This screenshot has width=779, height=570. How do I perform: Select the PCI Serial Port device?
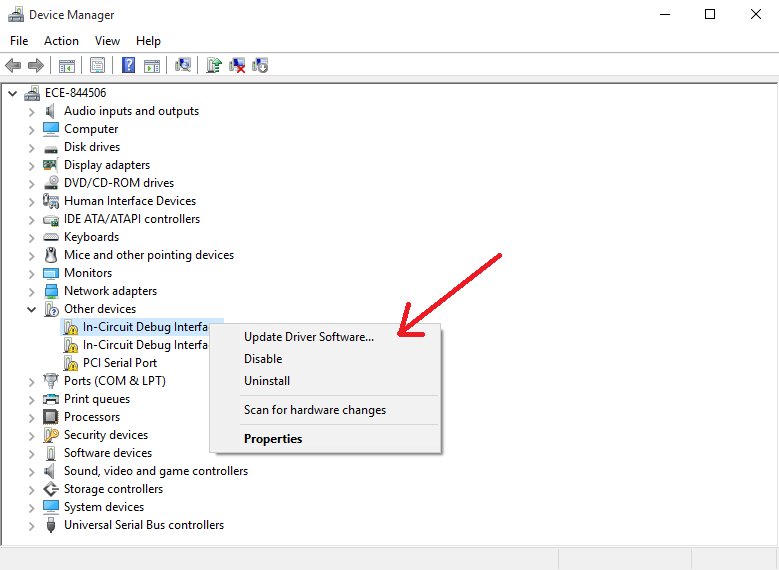(x=120, y=363)
